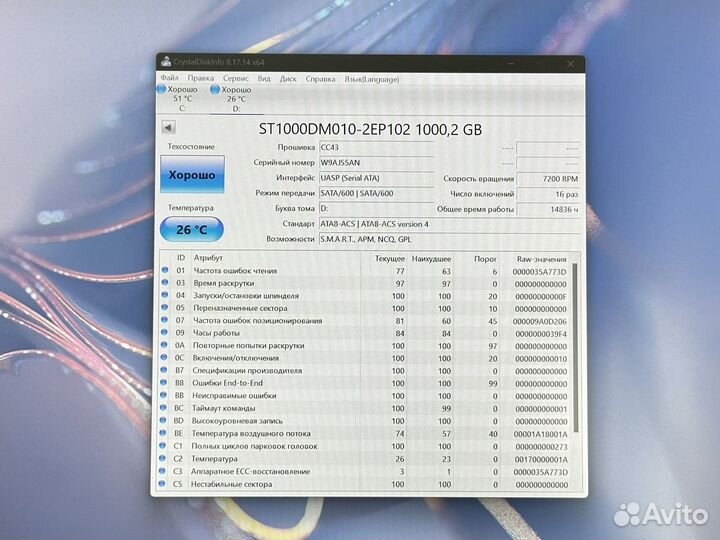This screenshot has height=540, width=720.
Task: Click status icon for Время раскрутки row
Action: (x=165, y=283)
